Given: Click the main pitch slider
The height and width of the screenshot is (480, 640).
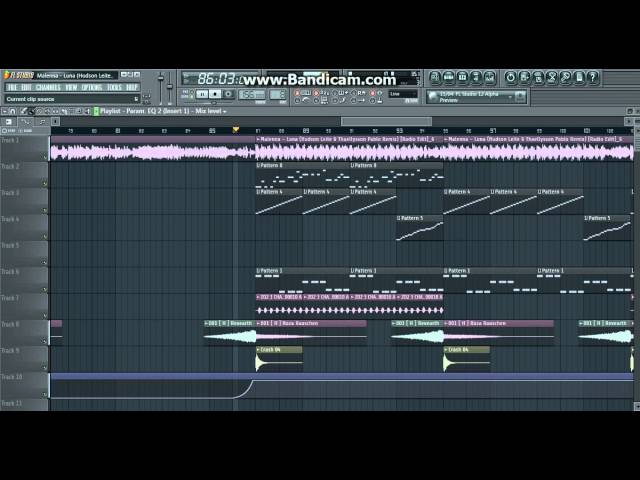Looking at the screenshot, I should (x=170, y=88).
